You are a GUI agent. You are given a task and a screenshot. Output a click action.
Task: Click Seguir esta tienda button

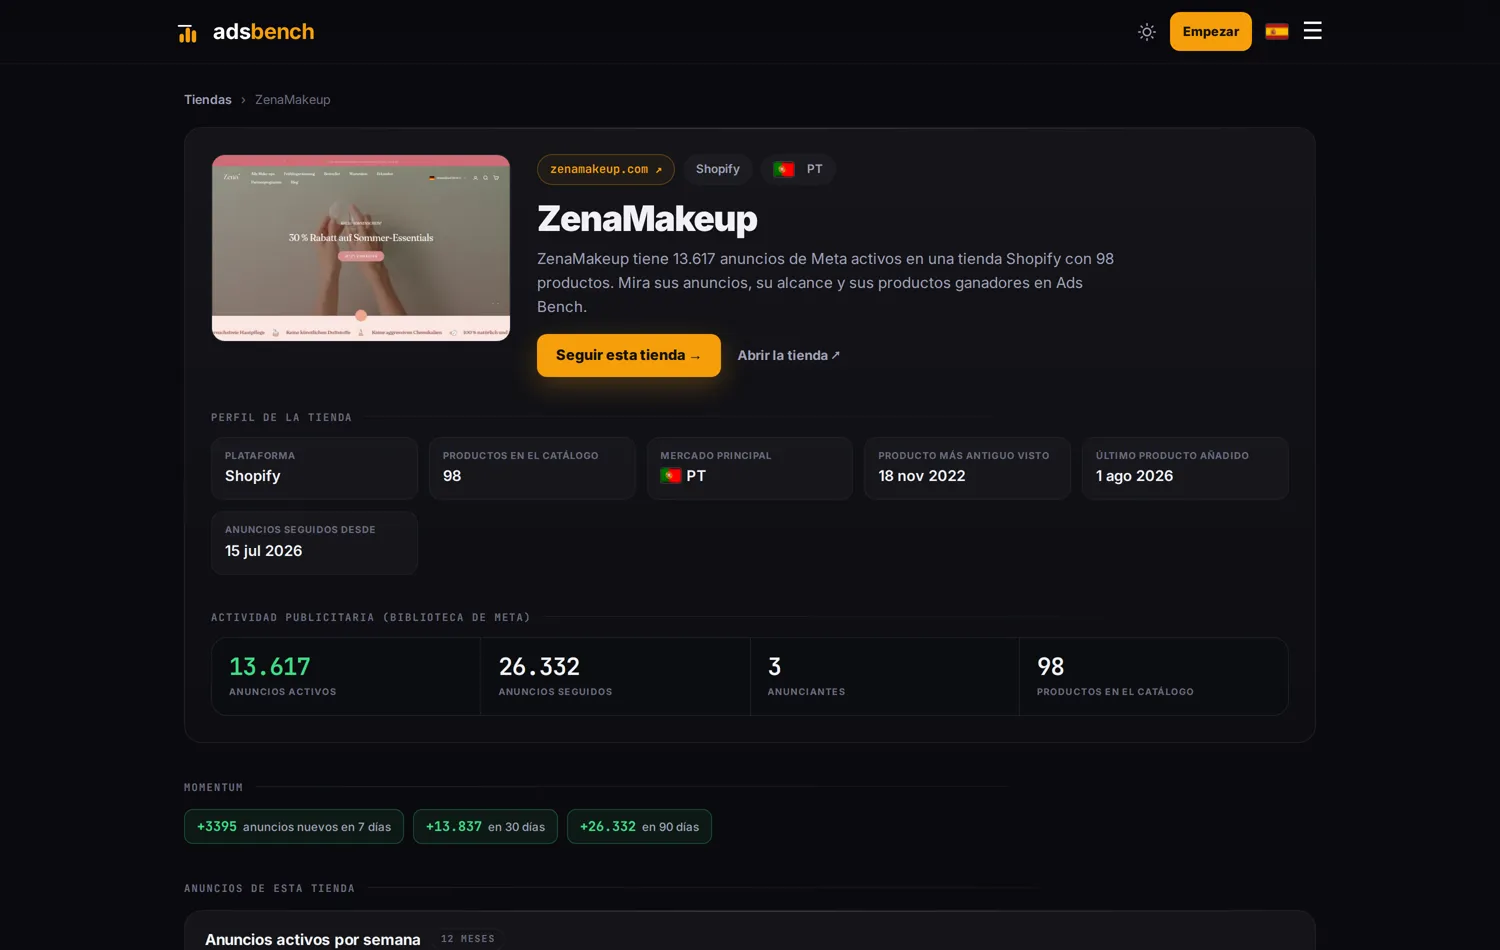tap(629, 355)
